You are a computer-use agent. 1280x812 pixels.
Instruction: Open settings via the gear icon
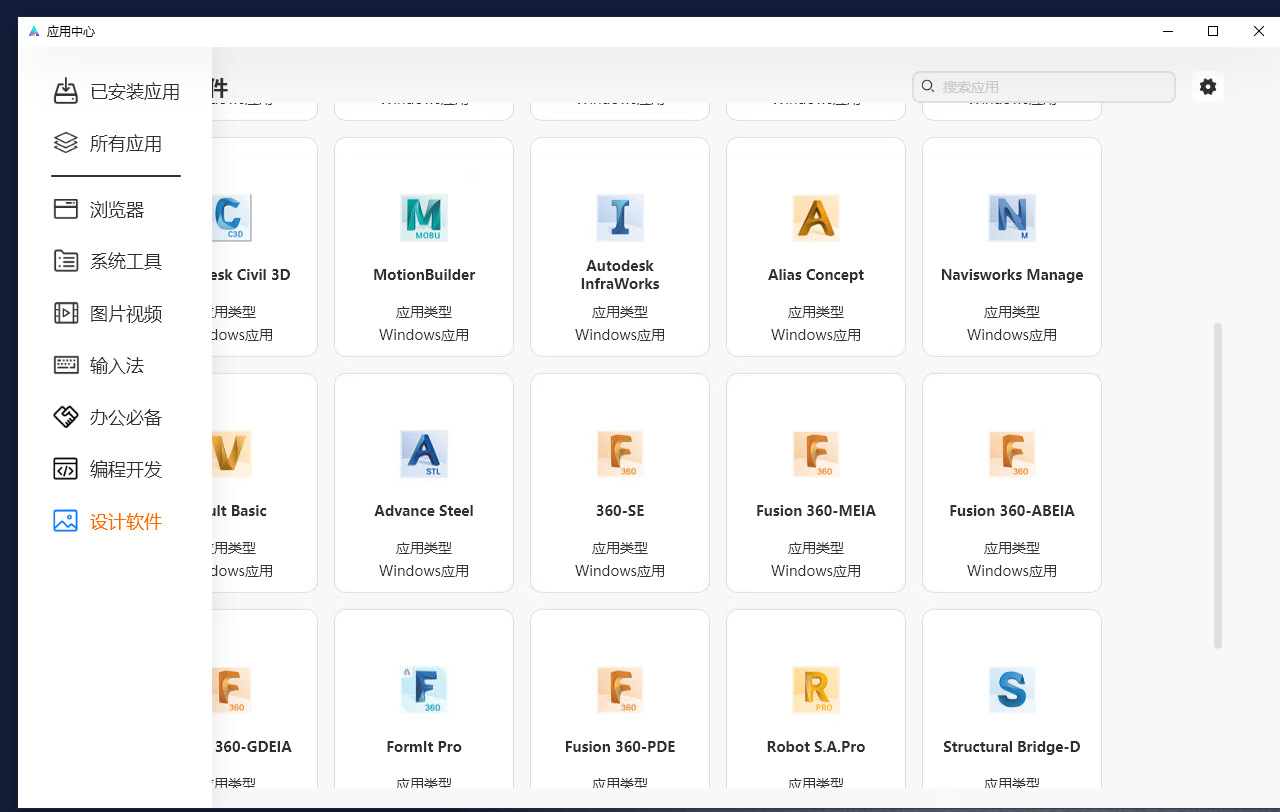1208,87
